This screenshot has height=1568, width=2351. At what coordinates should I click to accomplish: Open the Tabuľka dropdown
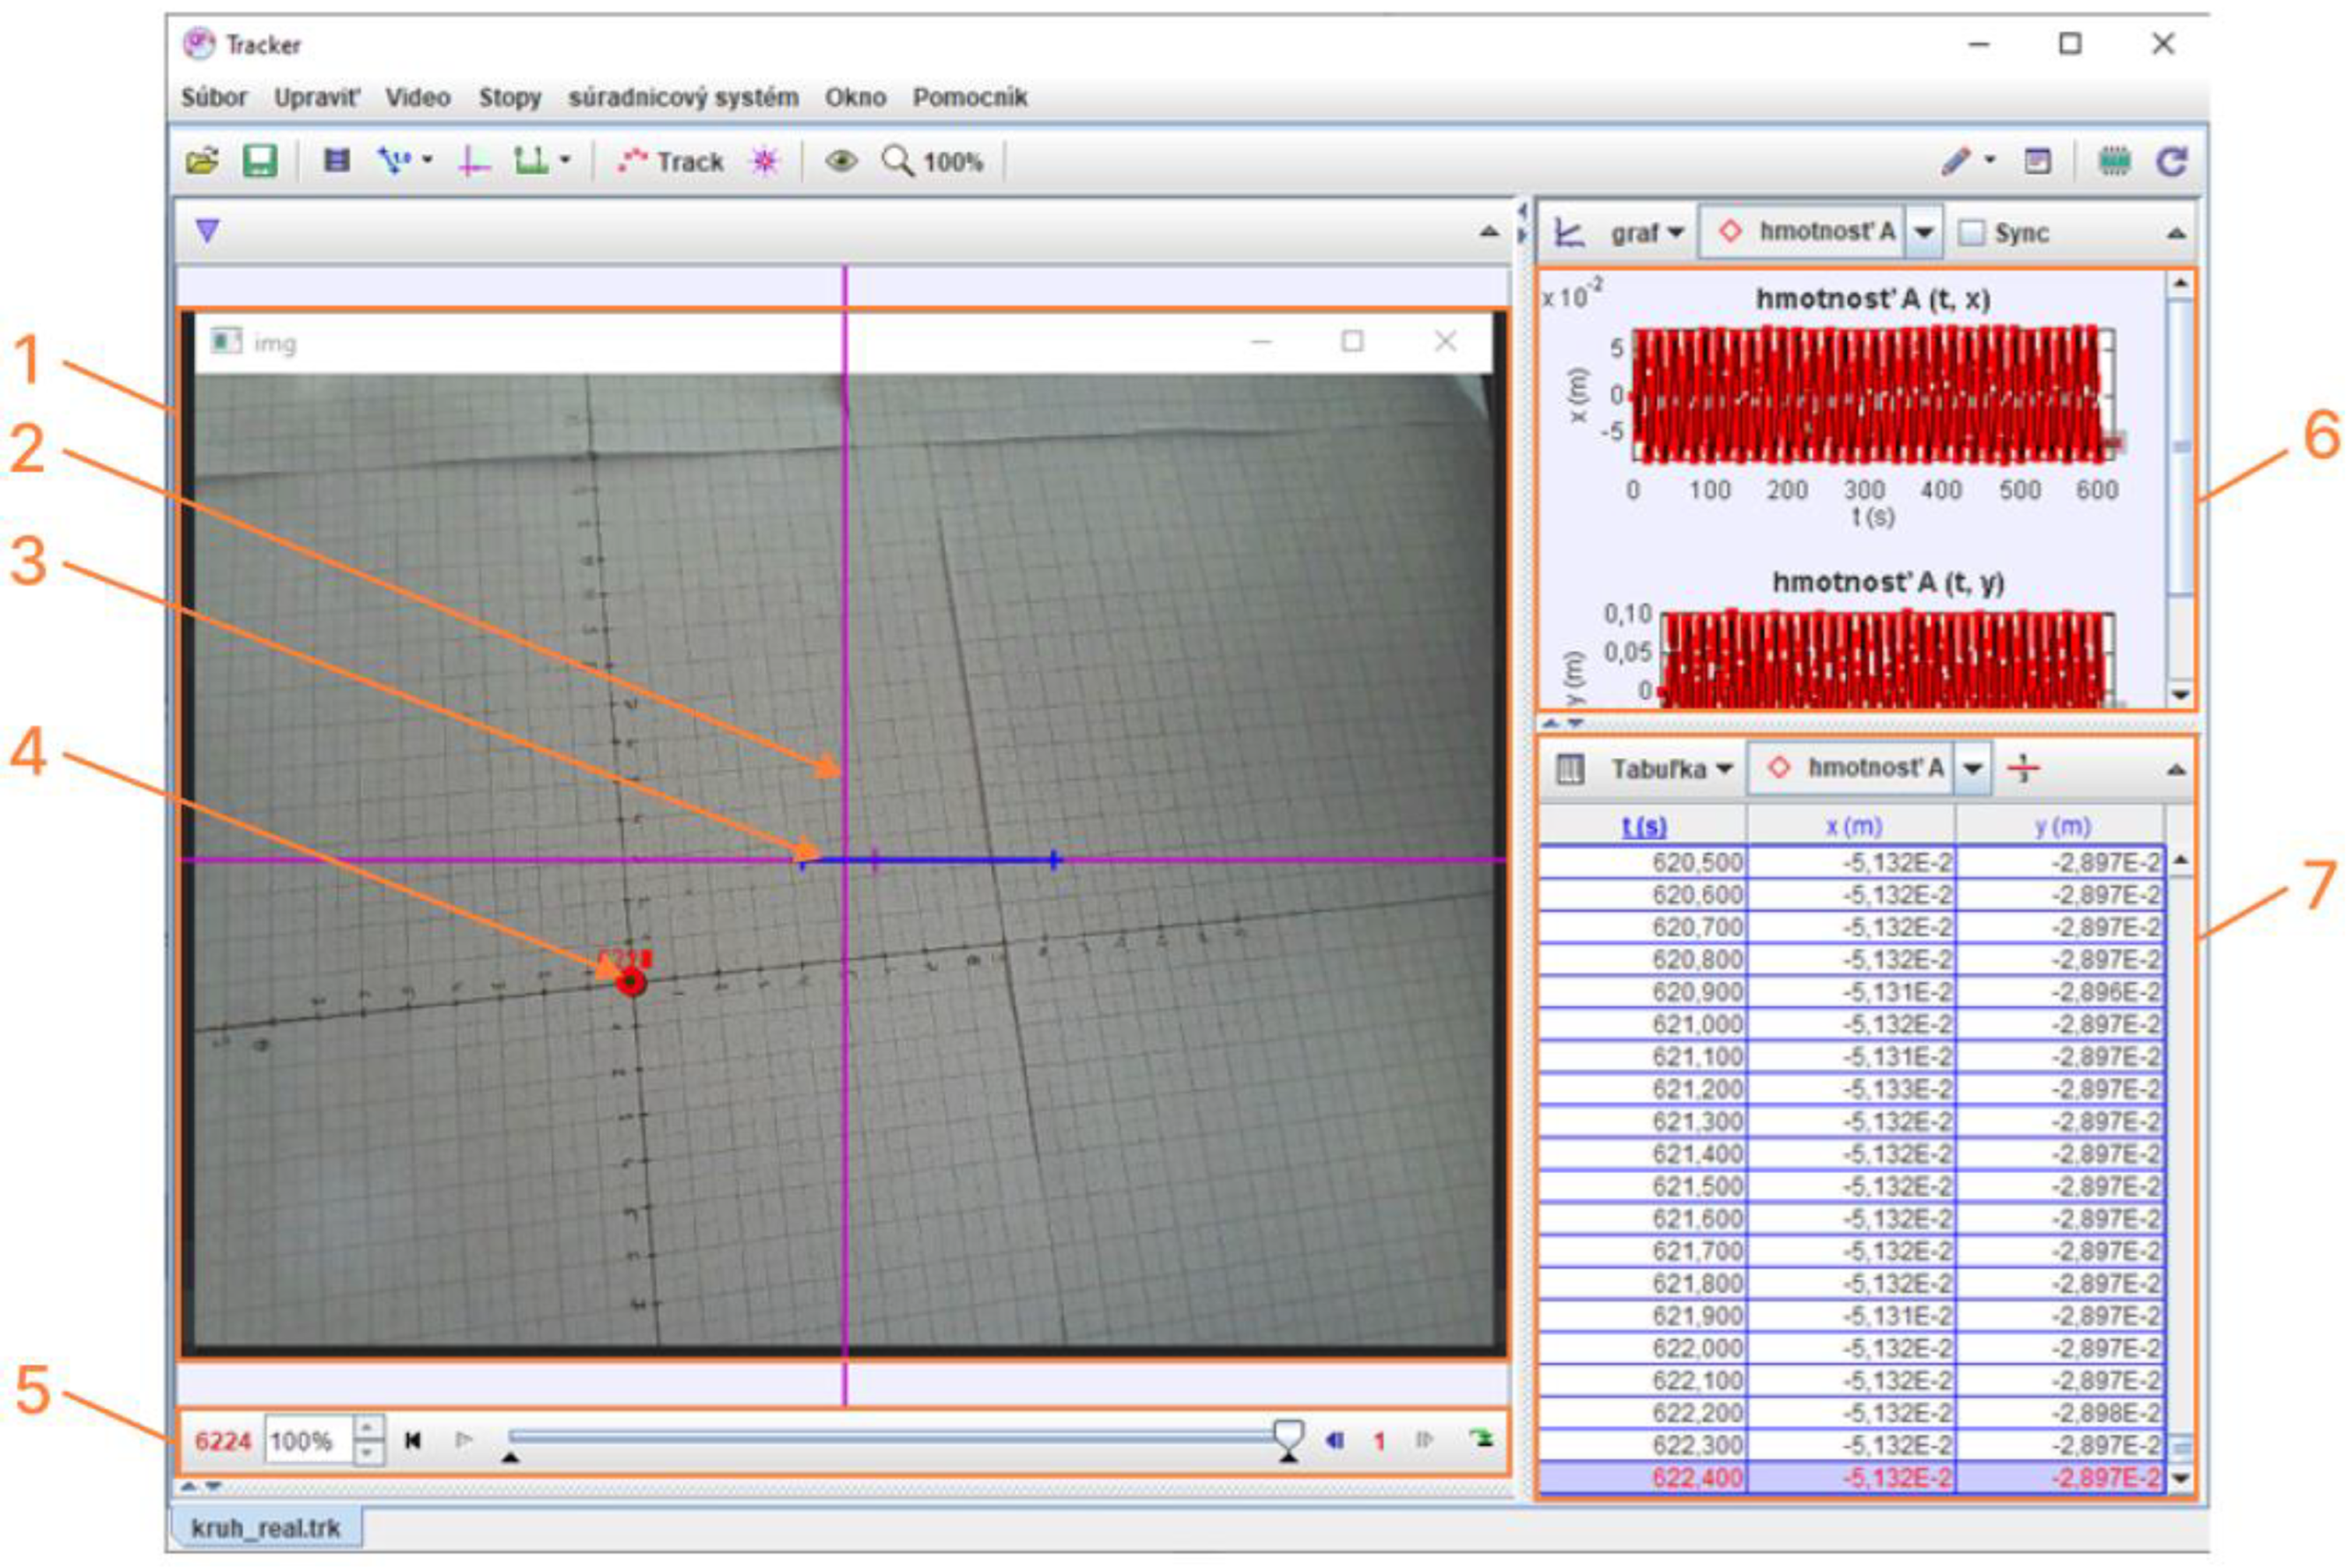(x=1670, y=769)
